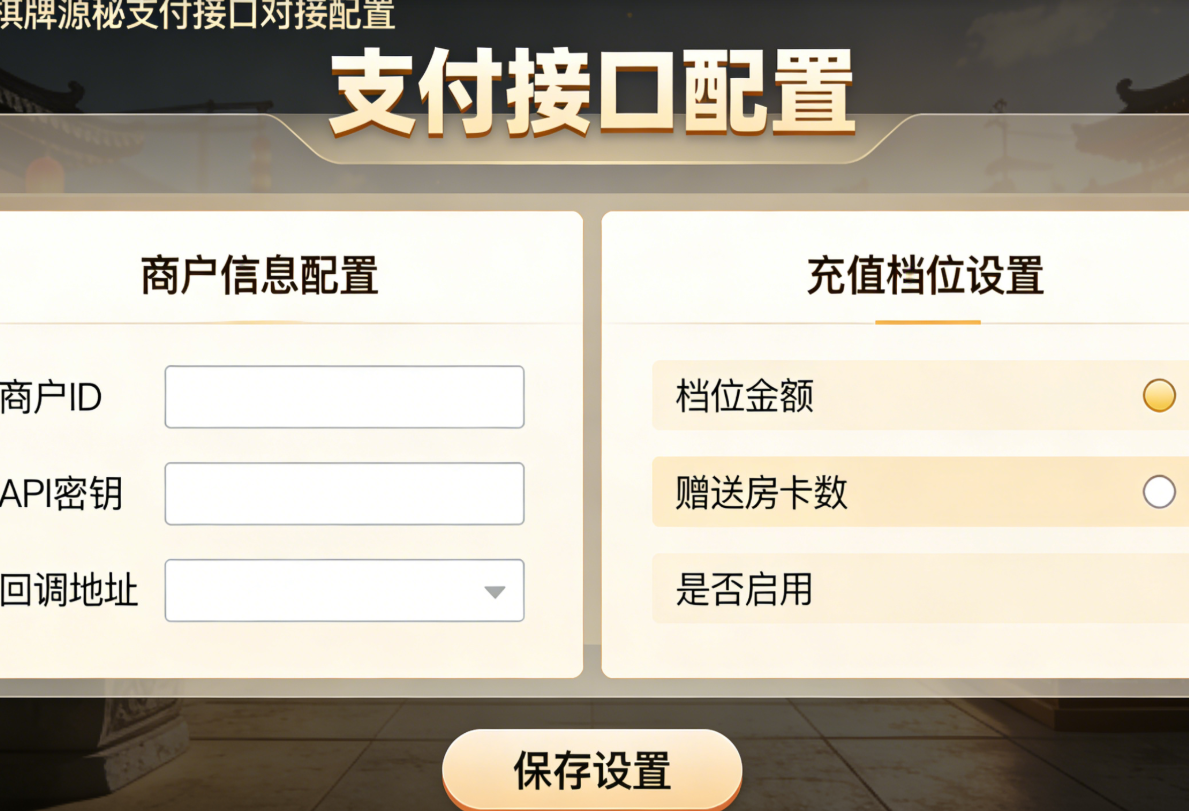Click the page title 支付接口配置
This screenshot has height=811, width=1189.
(x=593, y=88)
